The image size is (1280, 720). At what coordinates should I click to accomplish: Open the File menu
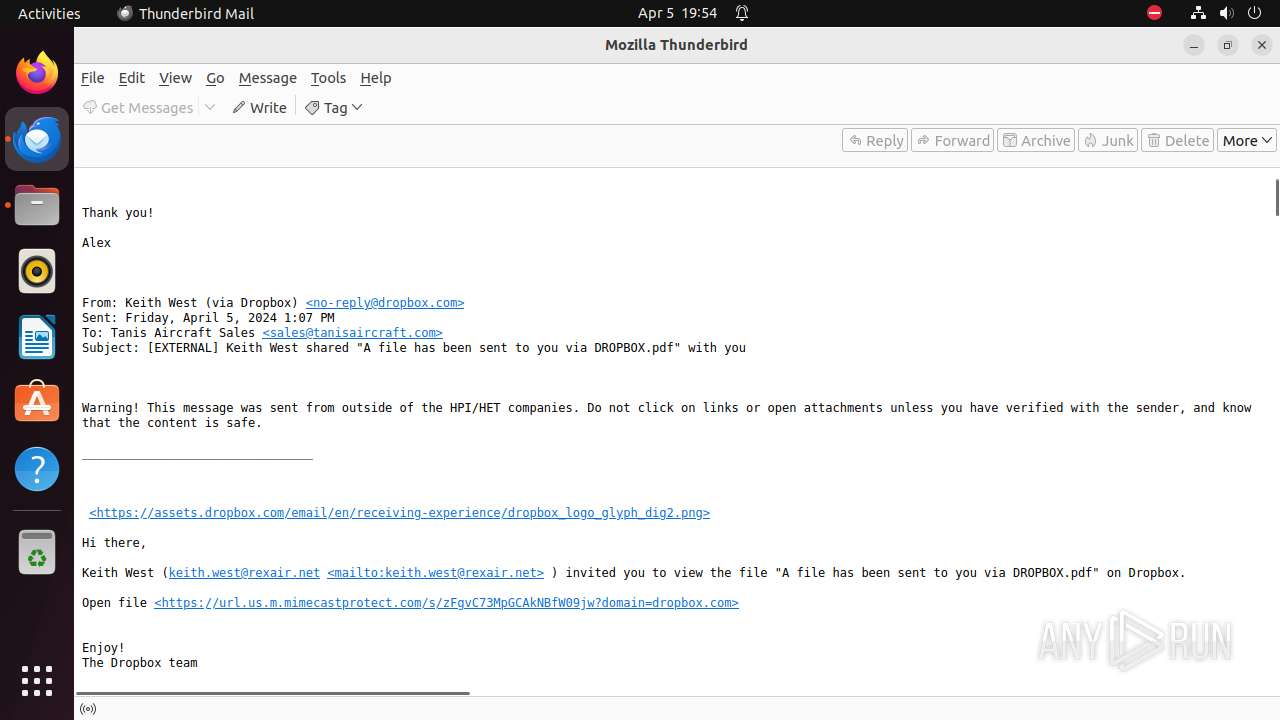point(92,78)
